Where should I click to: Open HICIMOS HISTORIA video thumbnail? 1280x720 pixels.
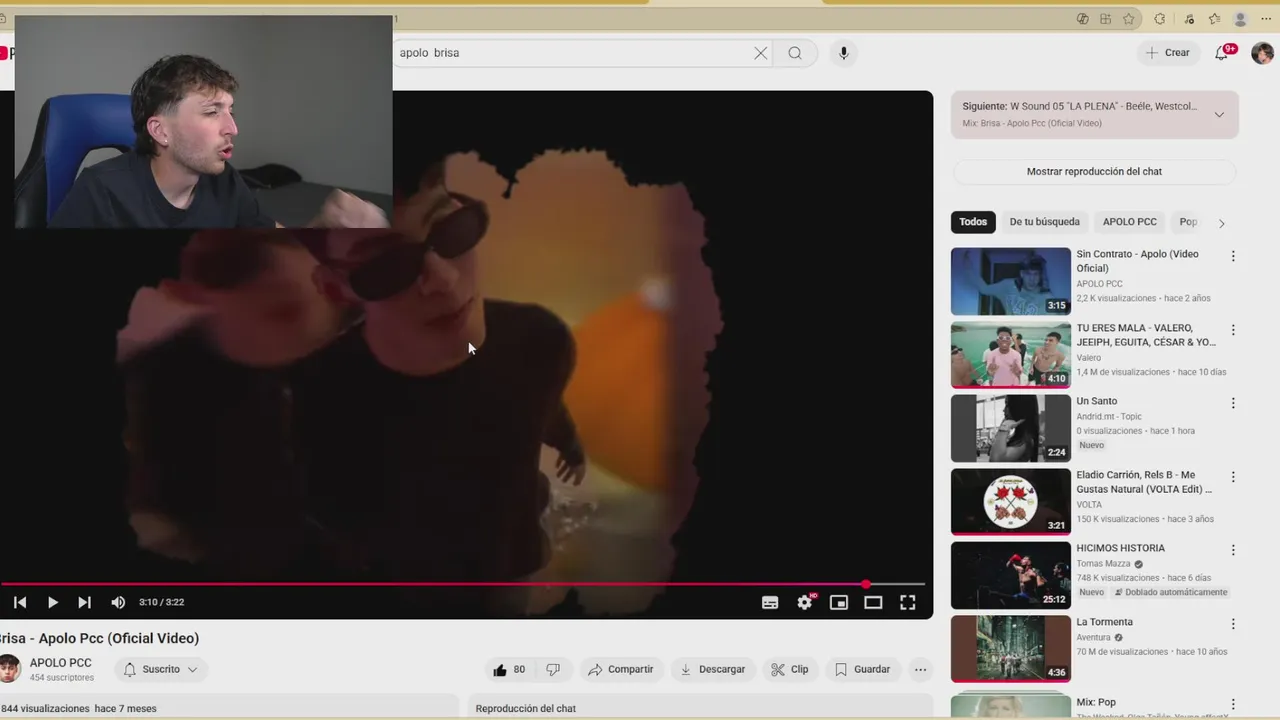[x=1010, y=575]
